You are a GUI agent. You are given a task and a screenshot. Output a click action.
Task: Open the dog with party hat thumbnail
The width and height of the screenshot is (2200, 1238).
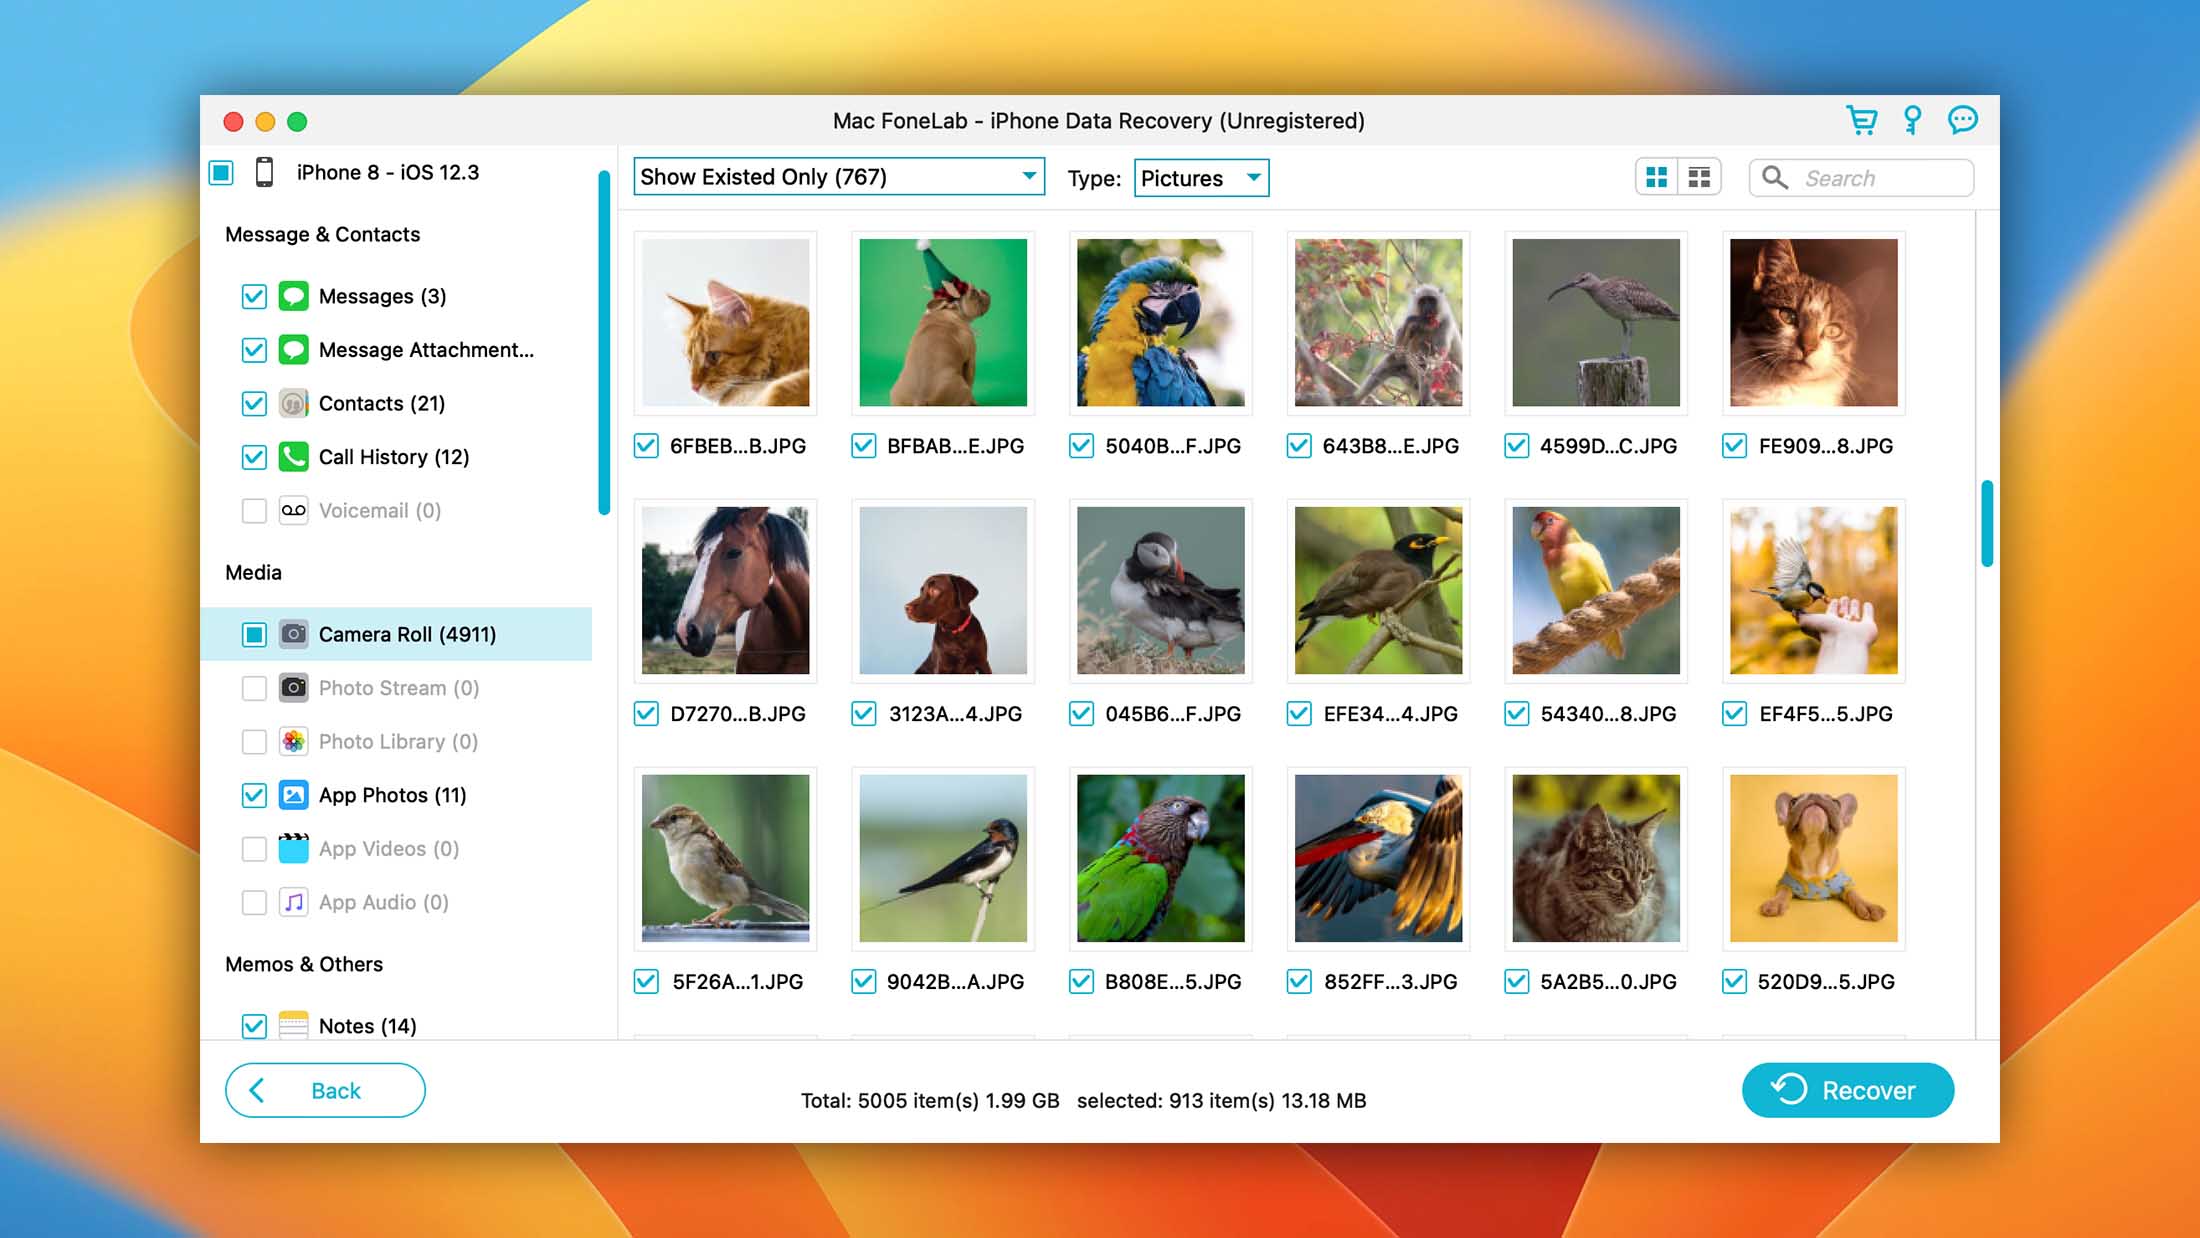click(x=943, y=322)
